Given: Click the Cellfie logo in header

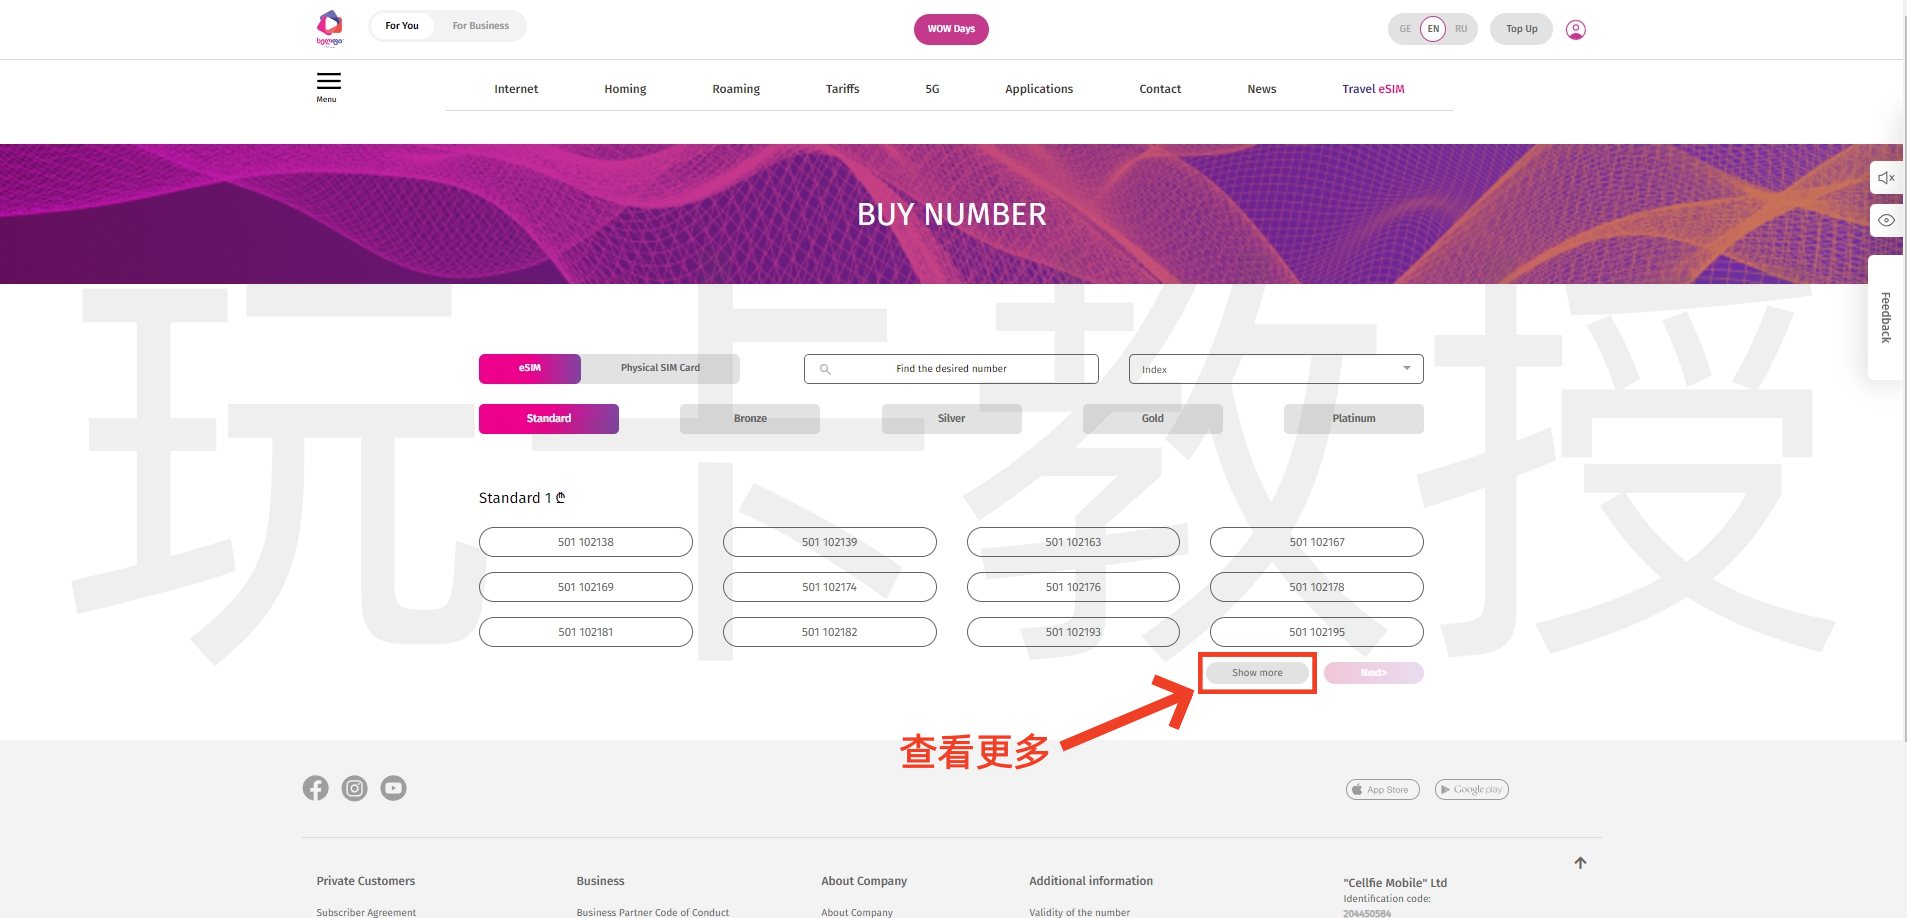Looking at the screenshot, I should 329,27.
